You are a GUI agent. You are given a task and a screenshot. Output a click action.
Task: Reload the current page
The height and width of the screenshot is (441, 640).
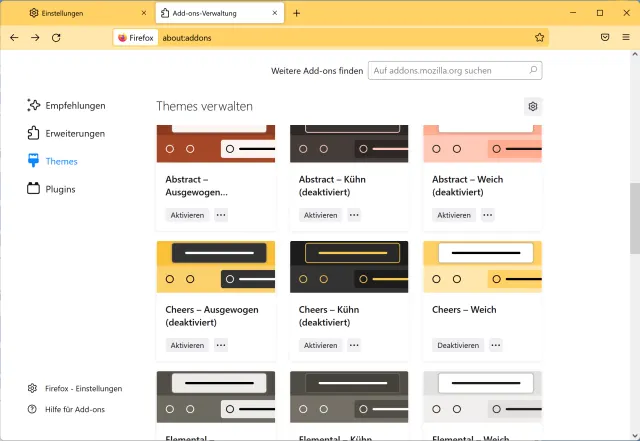pyautogui.click(x=56, y=38)
